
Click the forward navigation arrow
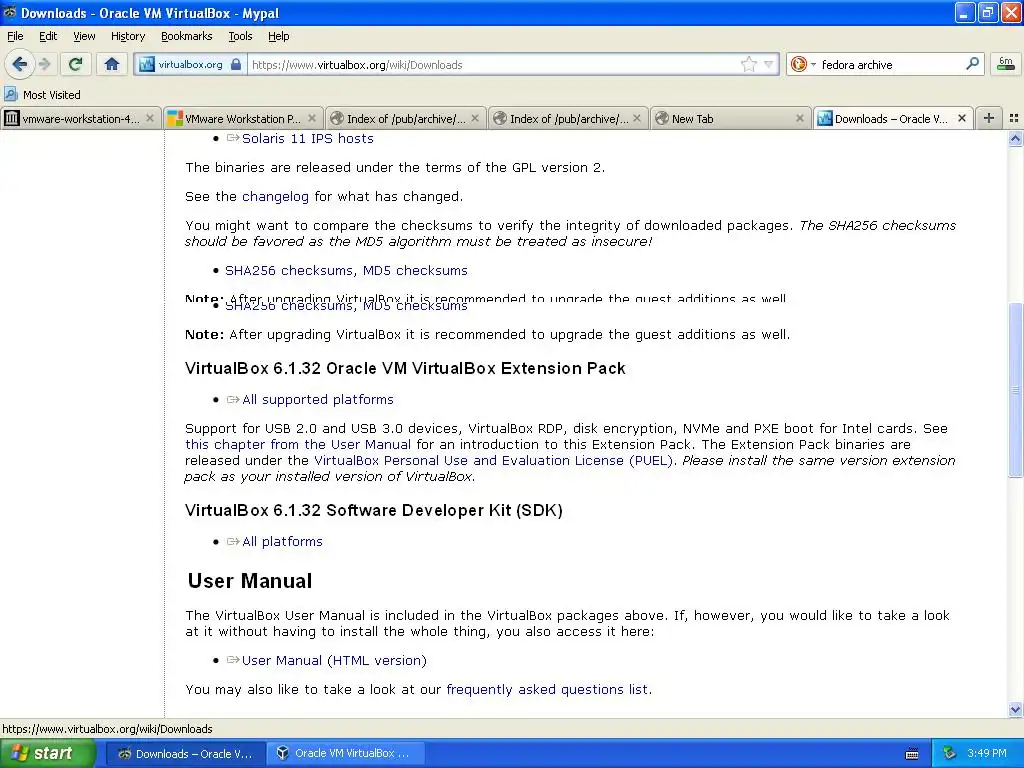click(45, 64)
